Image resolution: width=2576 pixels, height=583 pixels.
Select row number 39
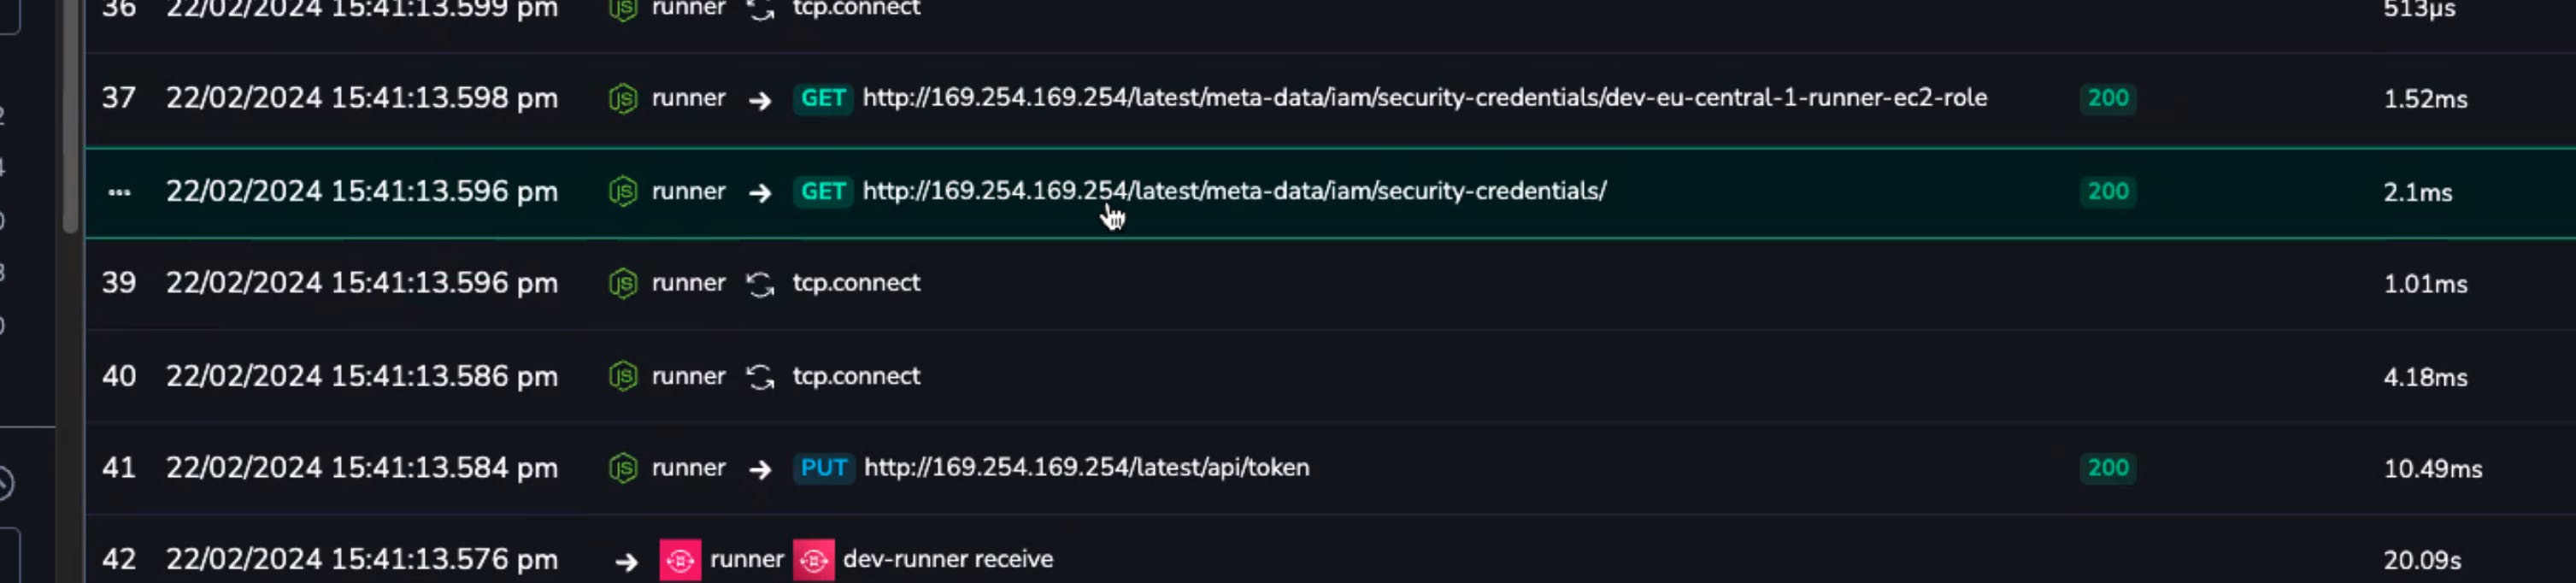click(x=119, y=283)
